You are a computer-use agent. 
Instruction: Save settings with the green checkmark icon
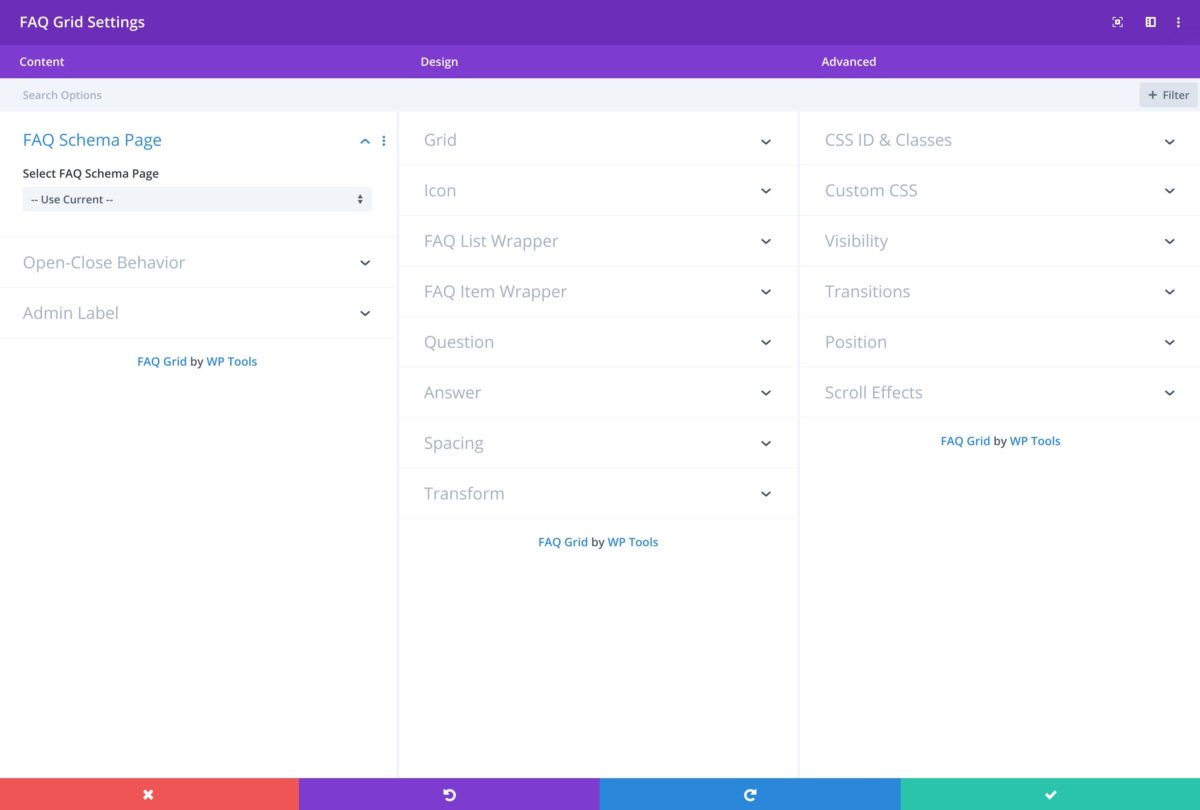(1050, 793)
